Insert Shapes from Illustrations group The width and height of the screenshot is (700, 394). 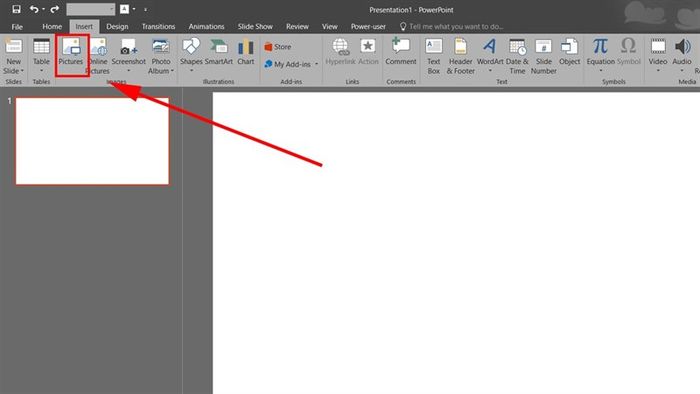click(192, 54)
